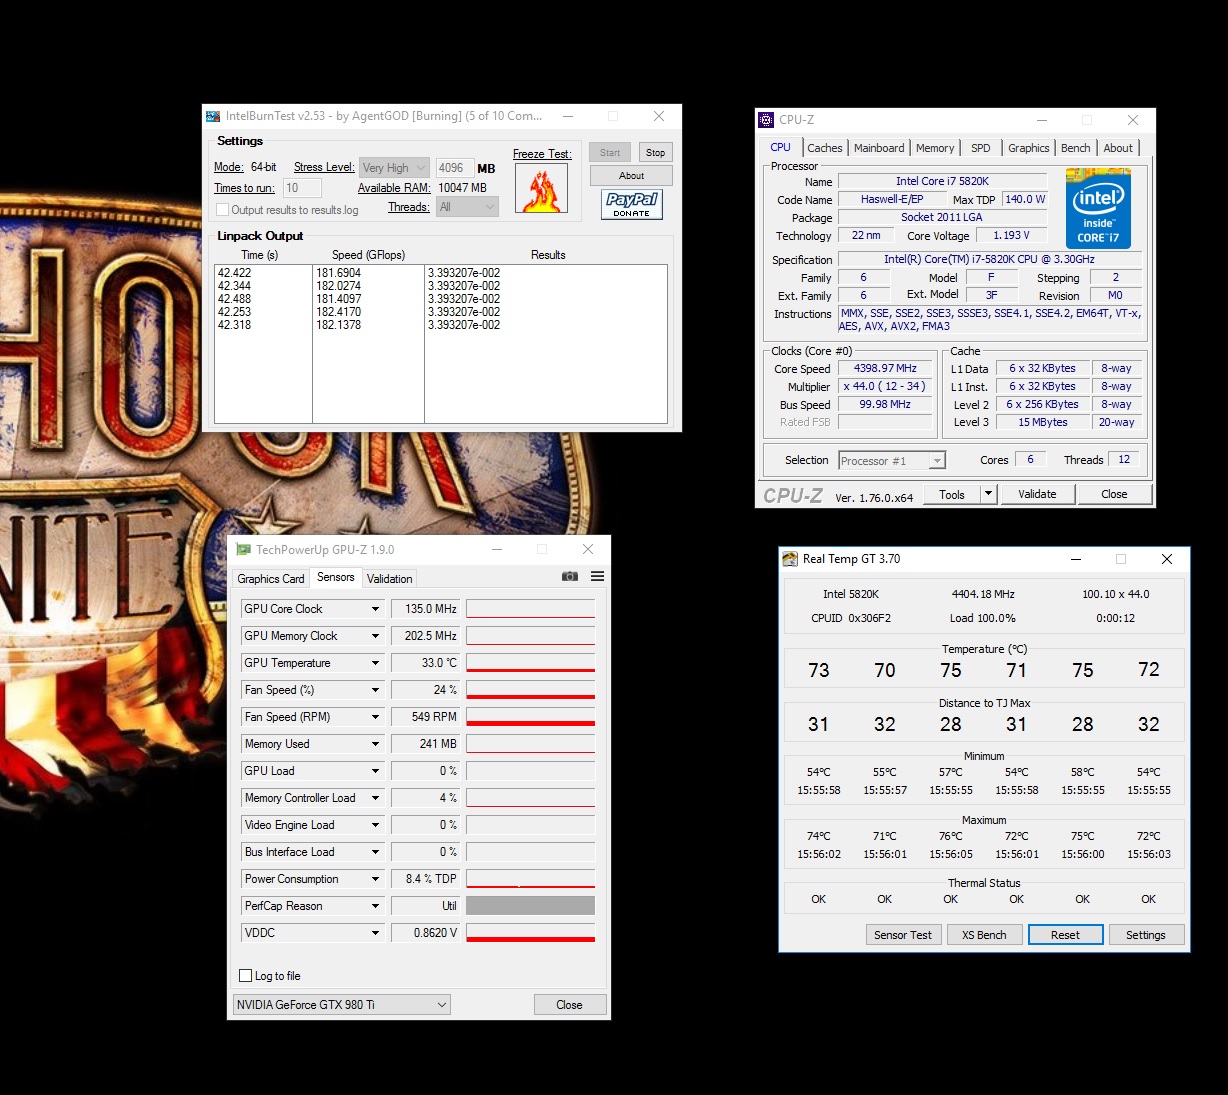Click the Linpack time value 42.318
The width and height of the screenshot is (1228, 1095).
click(235, 325)
